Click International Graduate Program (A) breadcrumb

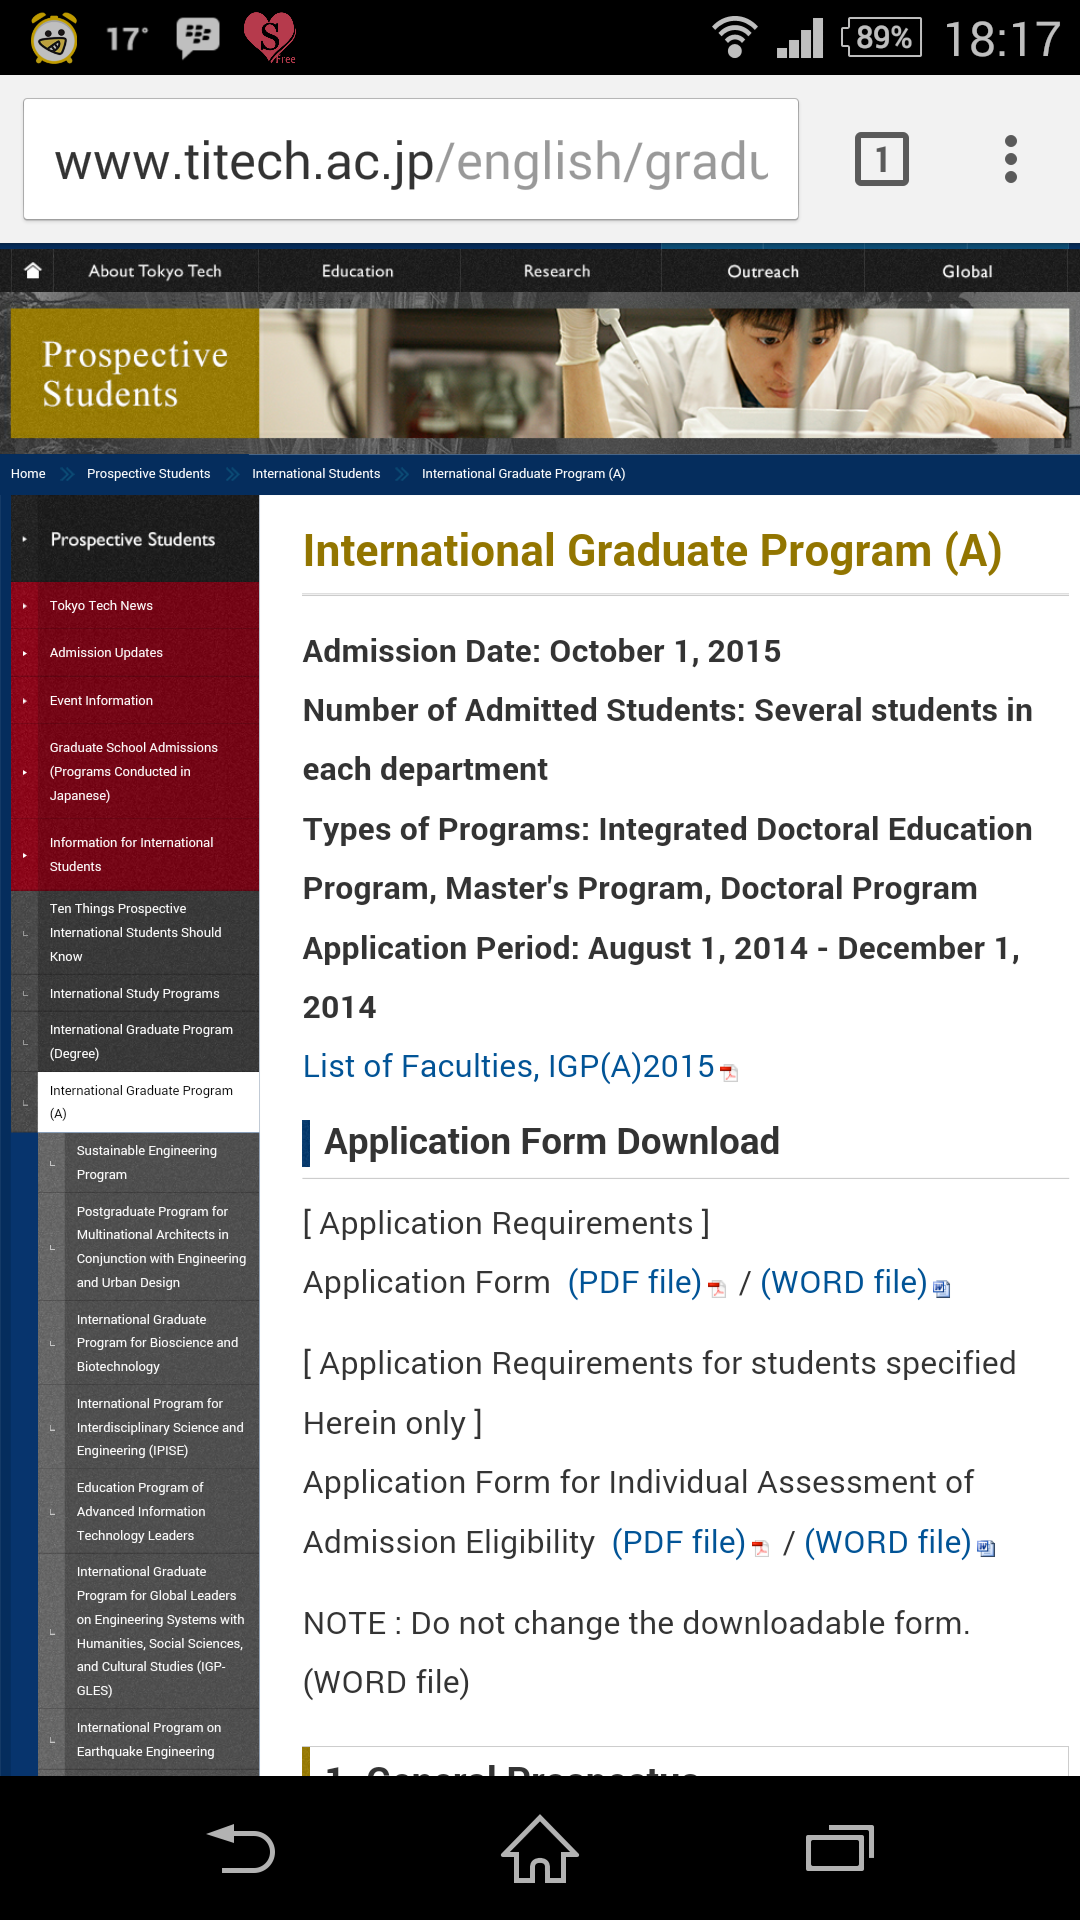(523, 474)
